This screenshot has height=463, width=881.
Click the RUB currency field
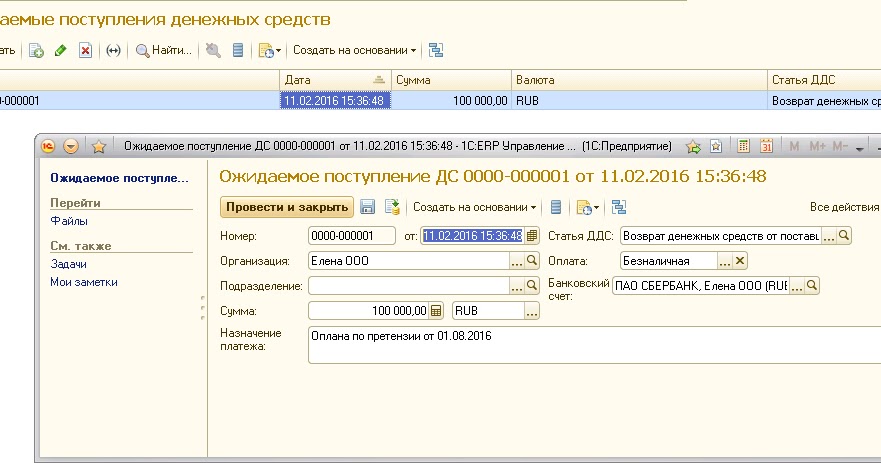pyautogui.click(x=488, y=311)
